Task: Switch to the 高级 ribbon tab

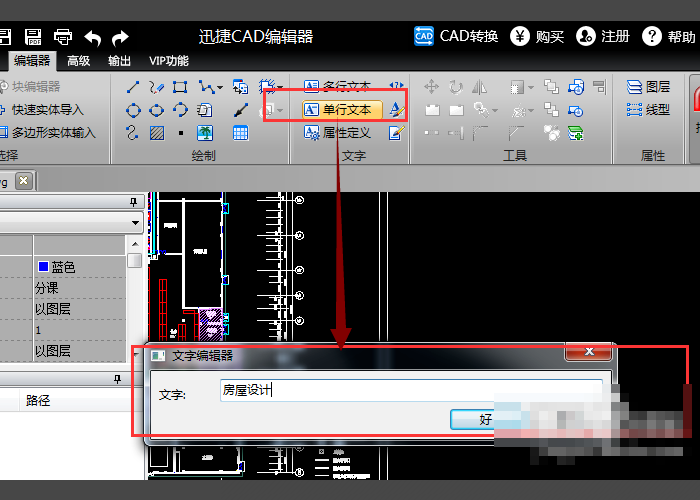Action: point(79,61)
